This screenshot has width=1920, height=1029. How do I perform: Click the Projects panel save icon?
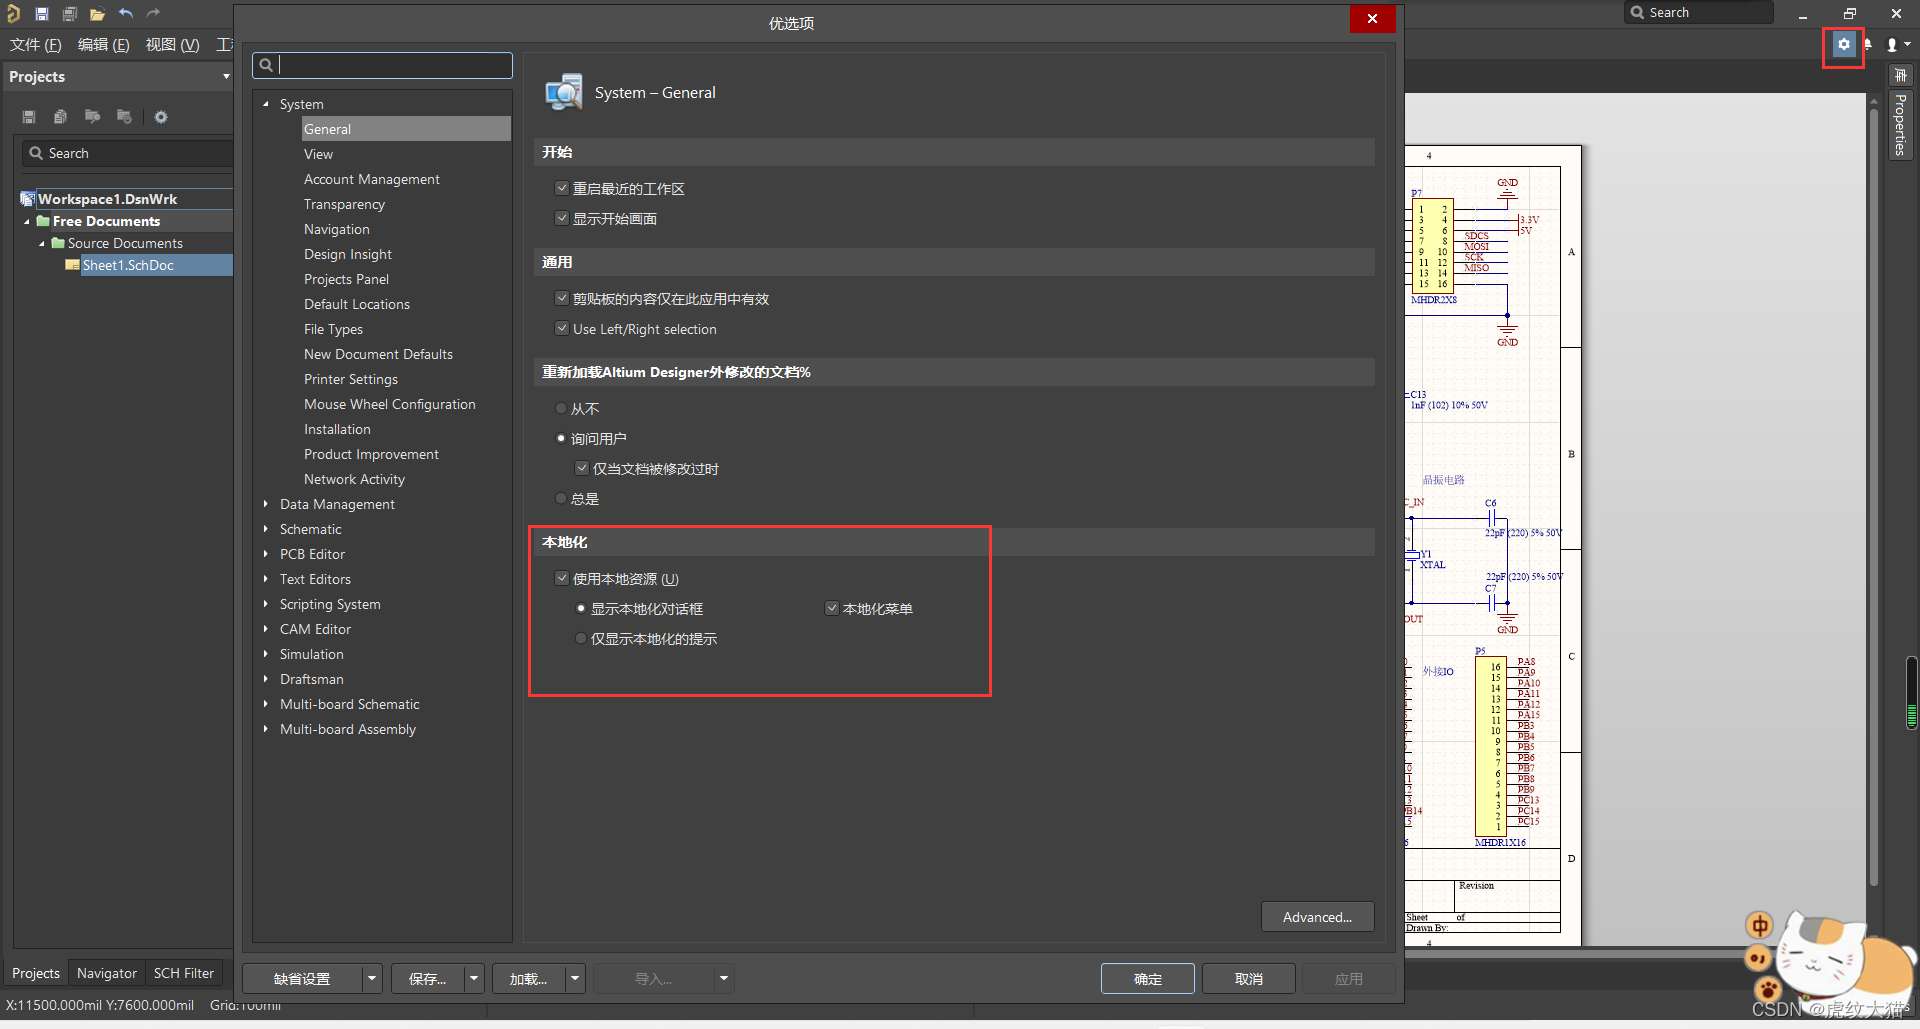tap(29, 117)
